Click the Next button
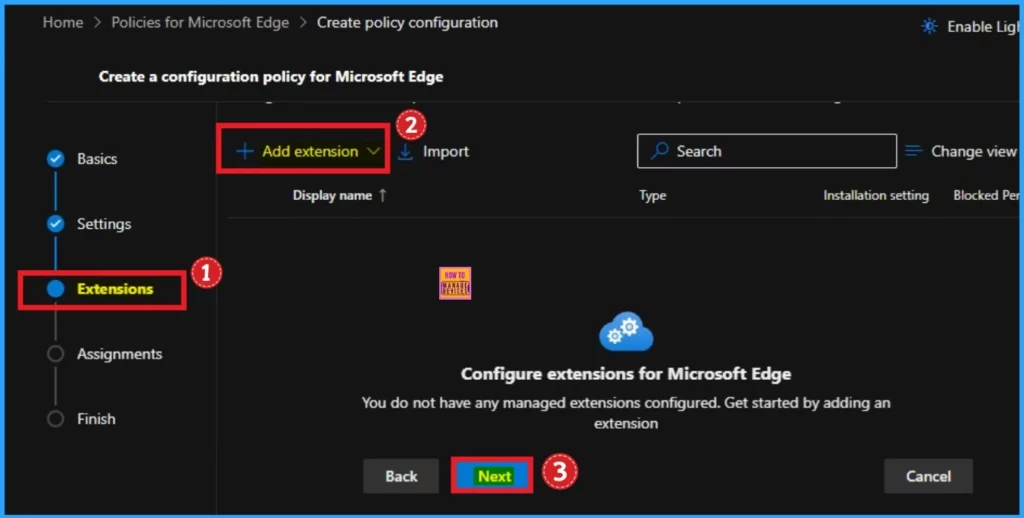The width and height of the screenshot is (1024, 518). [494, 476]
